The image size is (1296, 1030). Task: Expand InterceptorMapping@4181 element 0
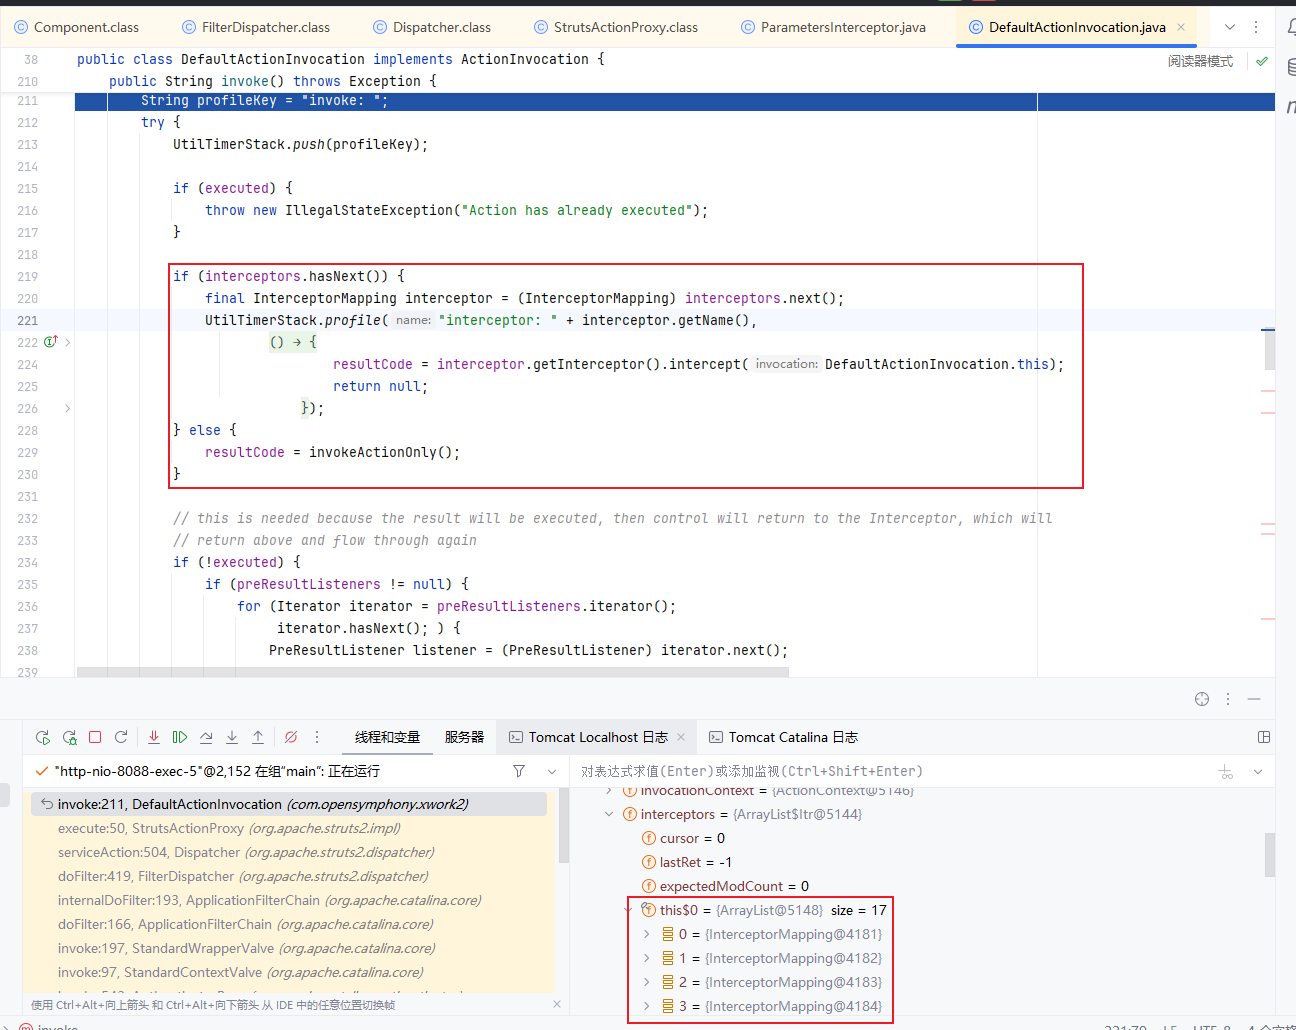click(647, 934)
